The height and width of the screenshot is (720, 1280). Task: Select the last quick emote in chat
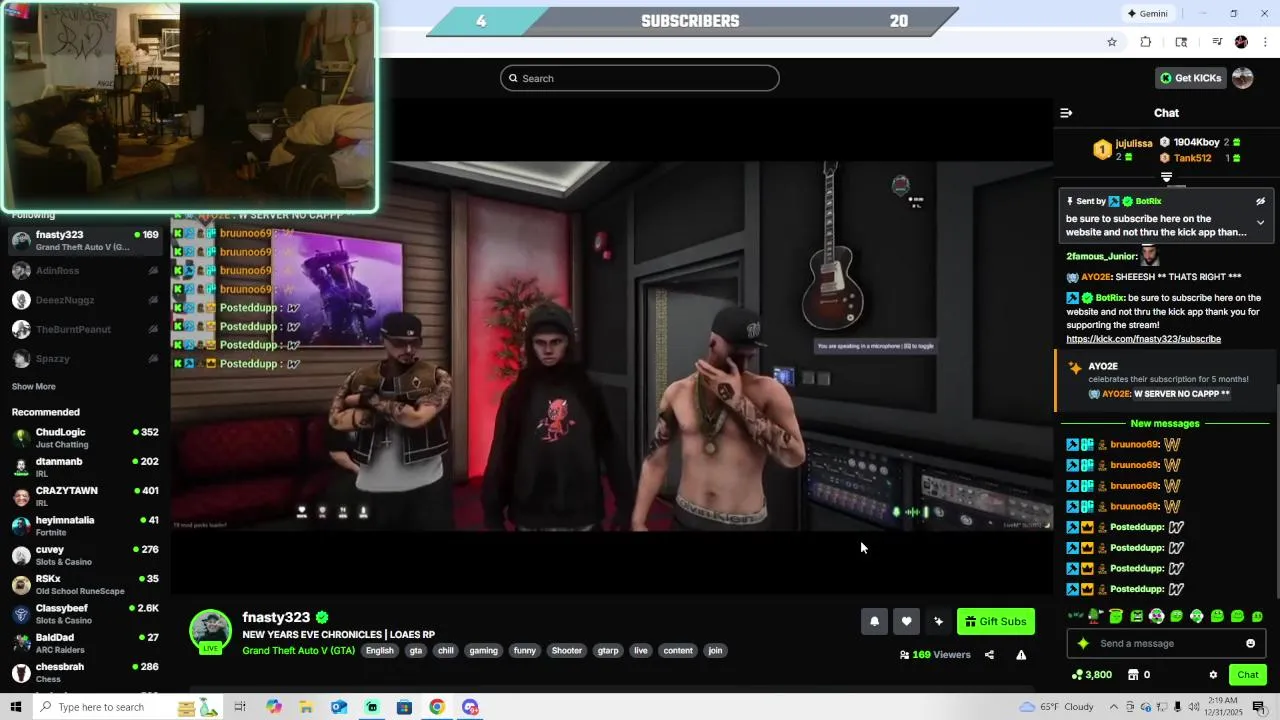point(1257,616)
